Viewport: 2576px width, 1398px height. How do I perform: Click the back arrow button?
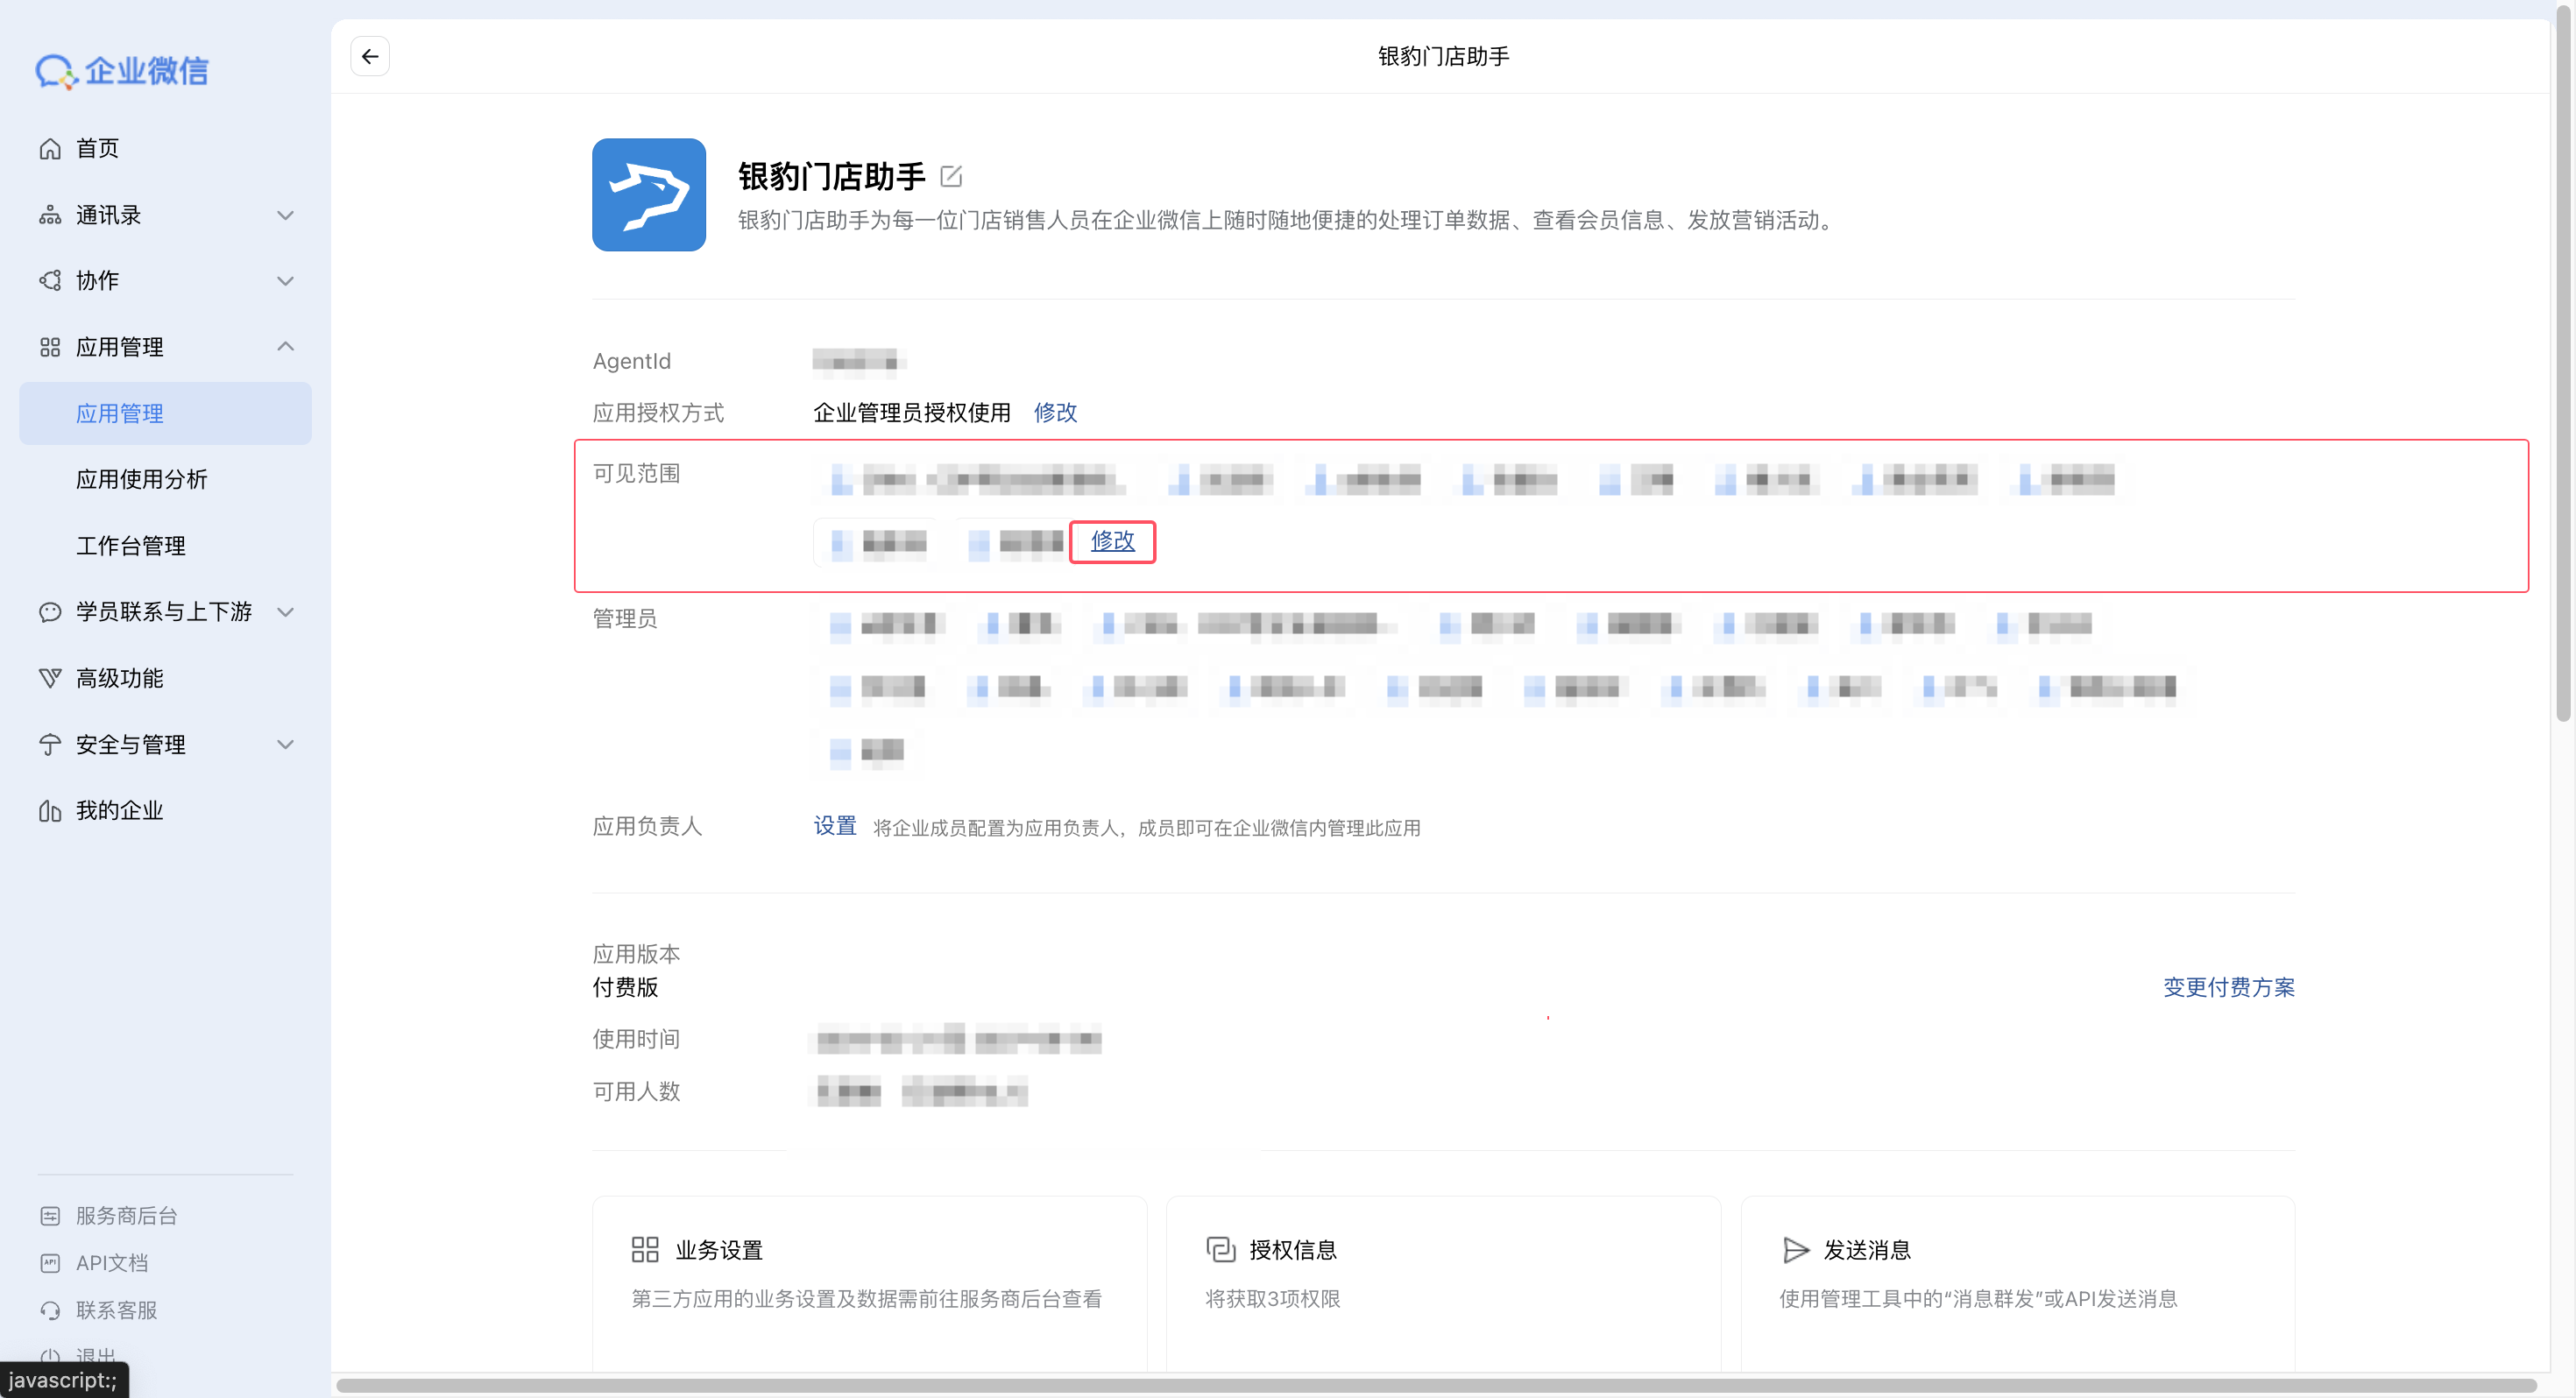[370, 56]
